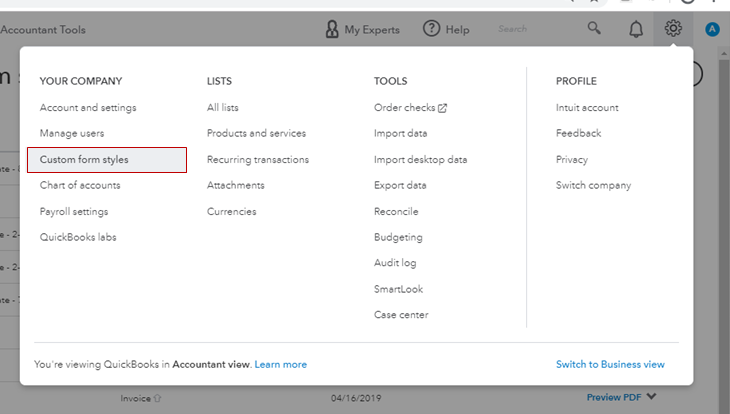Click the TOOLS column heading

(390, 81)
